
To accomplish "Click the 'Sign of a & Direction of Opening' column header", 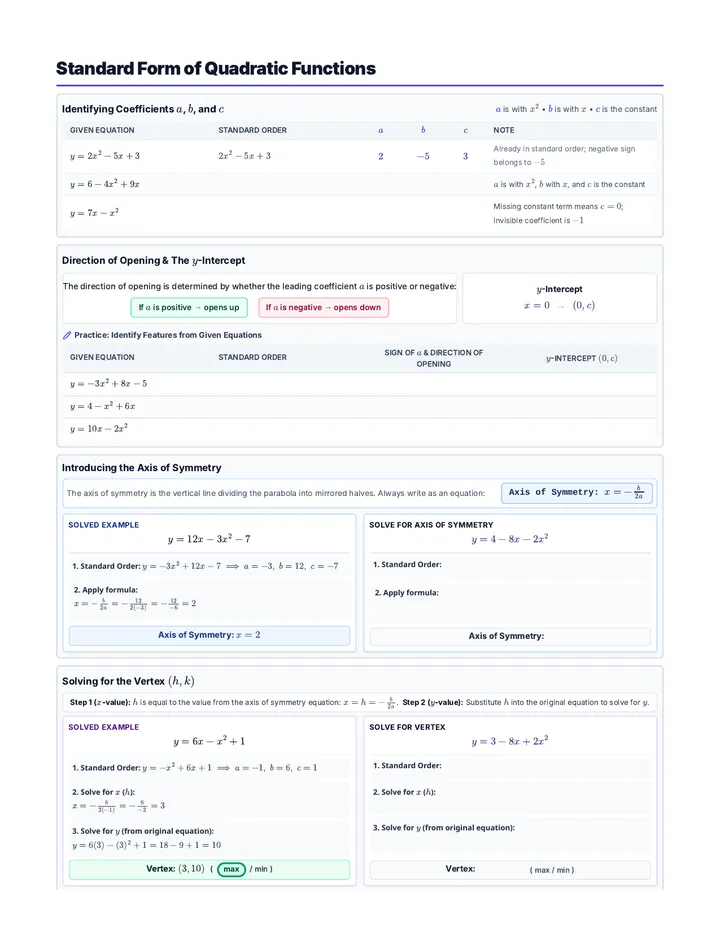I will click(433, 358).
